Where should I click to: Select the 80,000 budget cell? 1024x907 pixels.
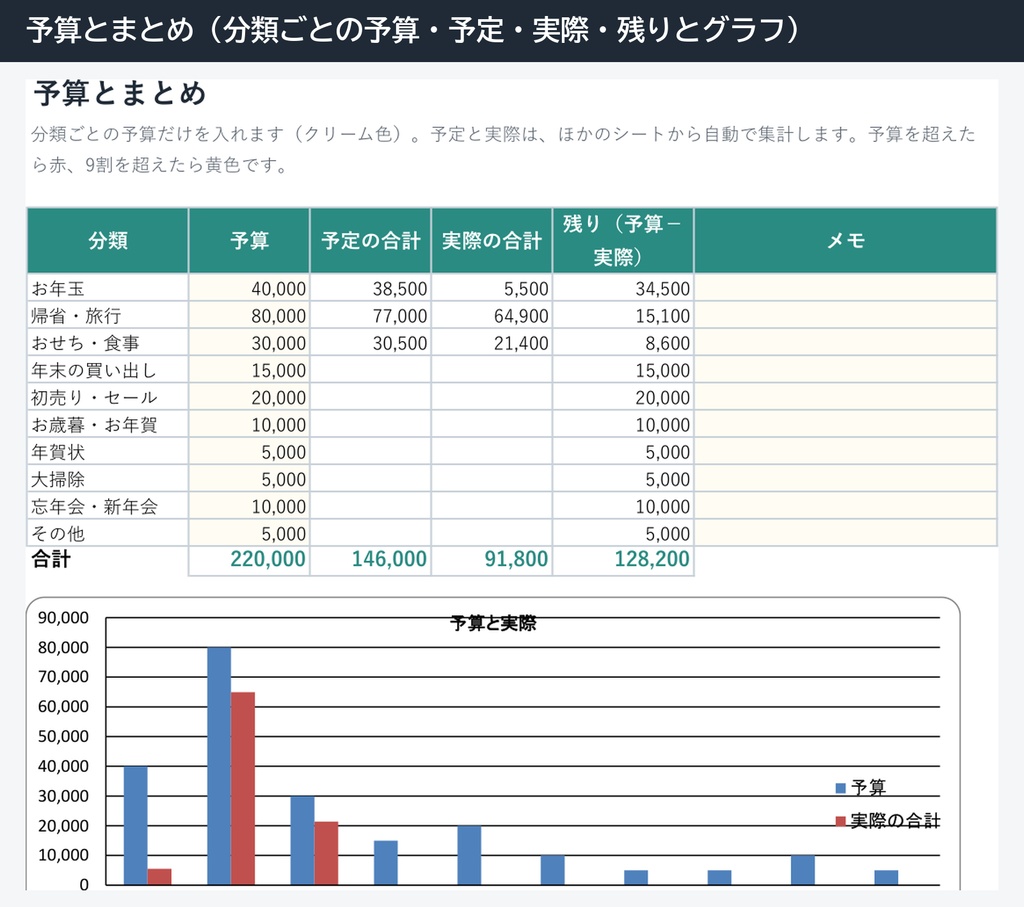(249, 315)
